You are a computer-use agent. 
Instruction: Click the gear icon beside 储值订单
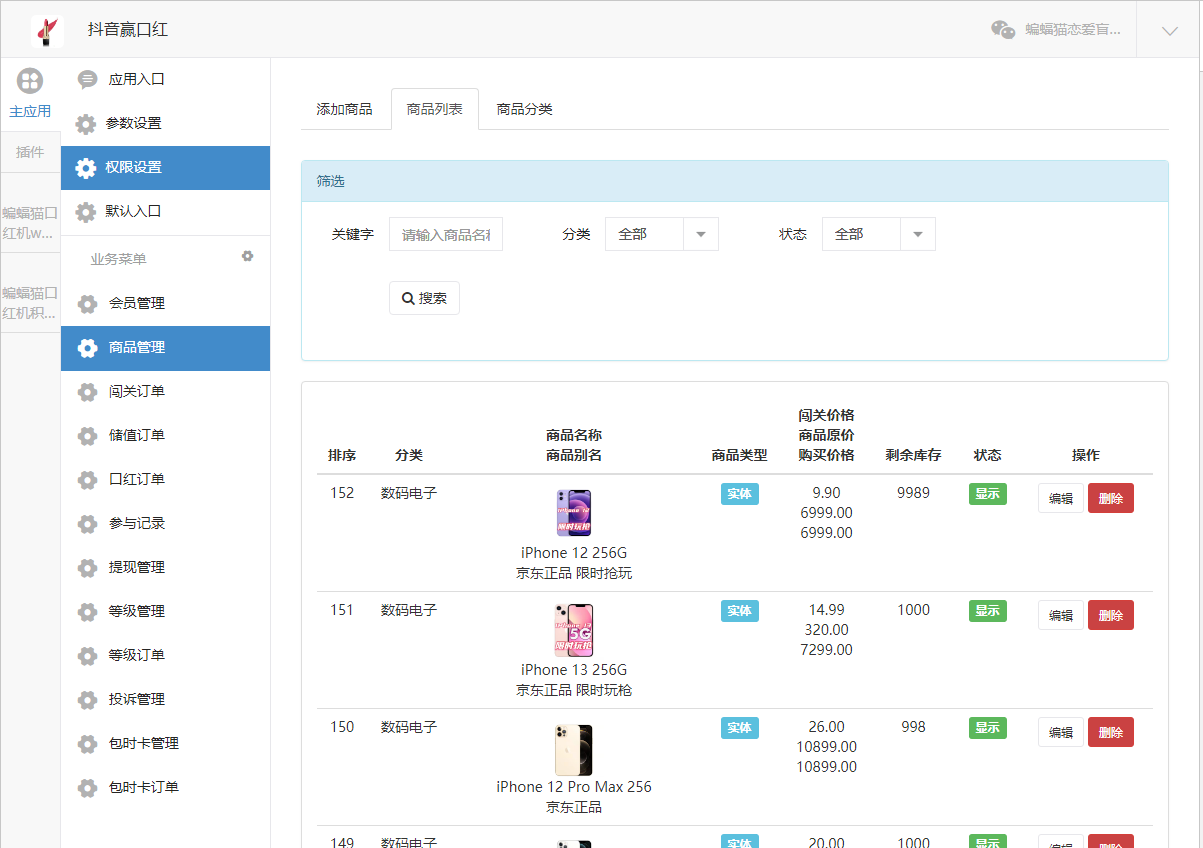point(88,436)
